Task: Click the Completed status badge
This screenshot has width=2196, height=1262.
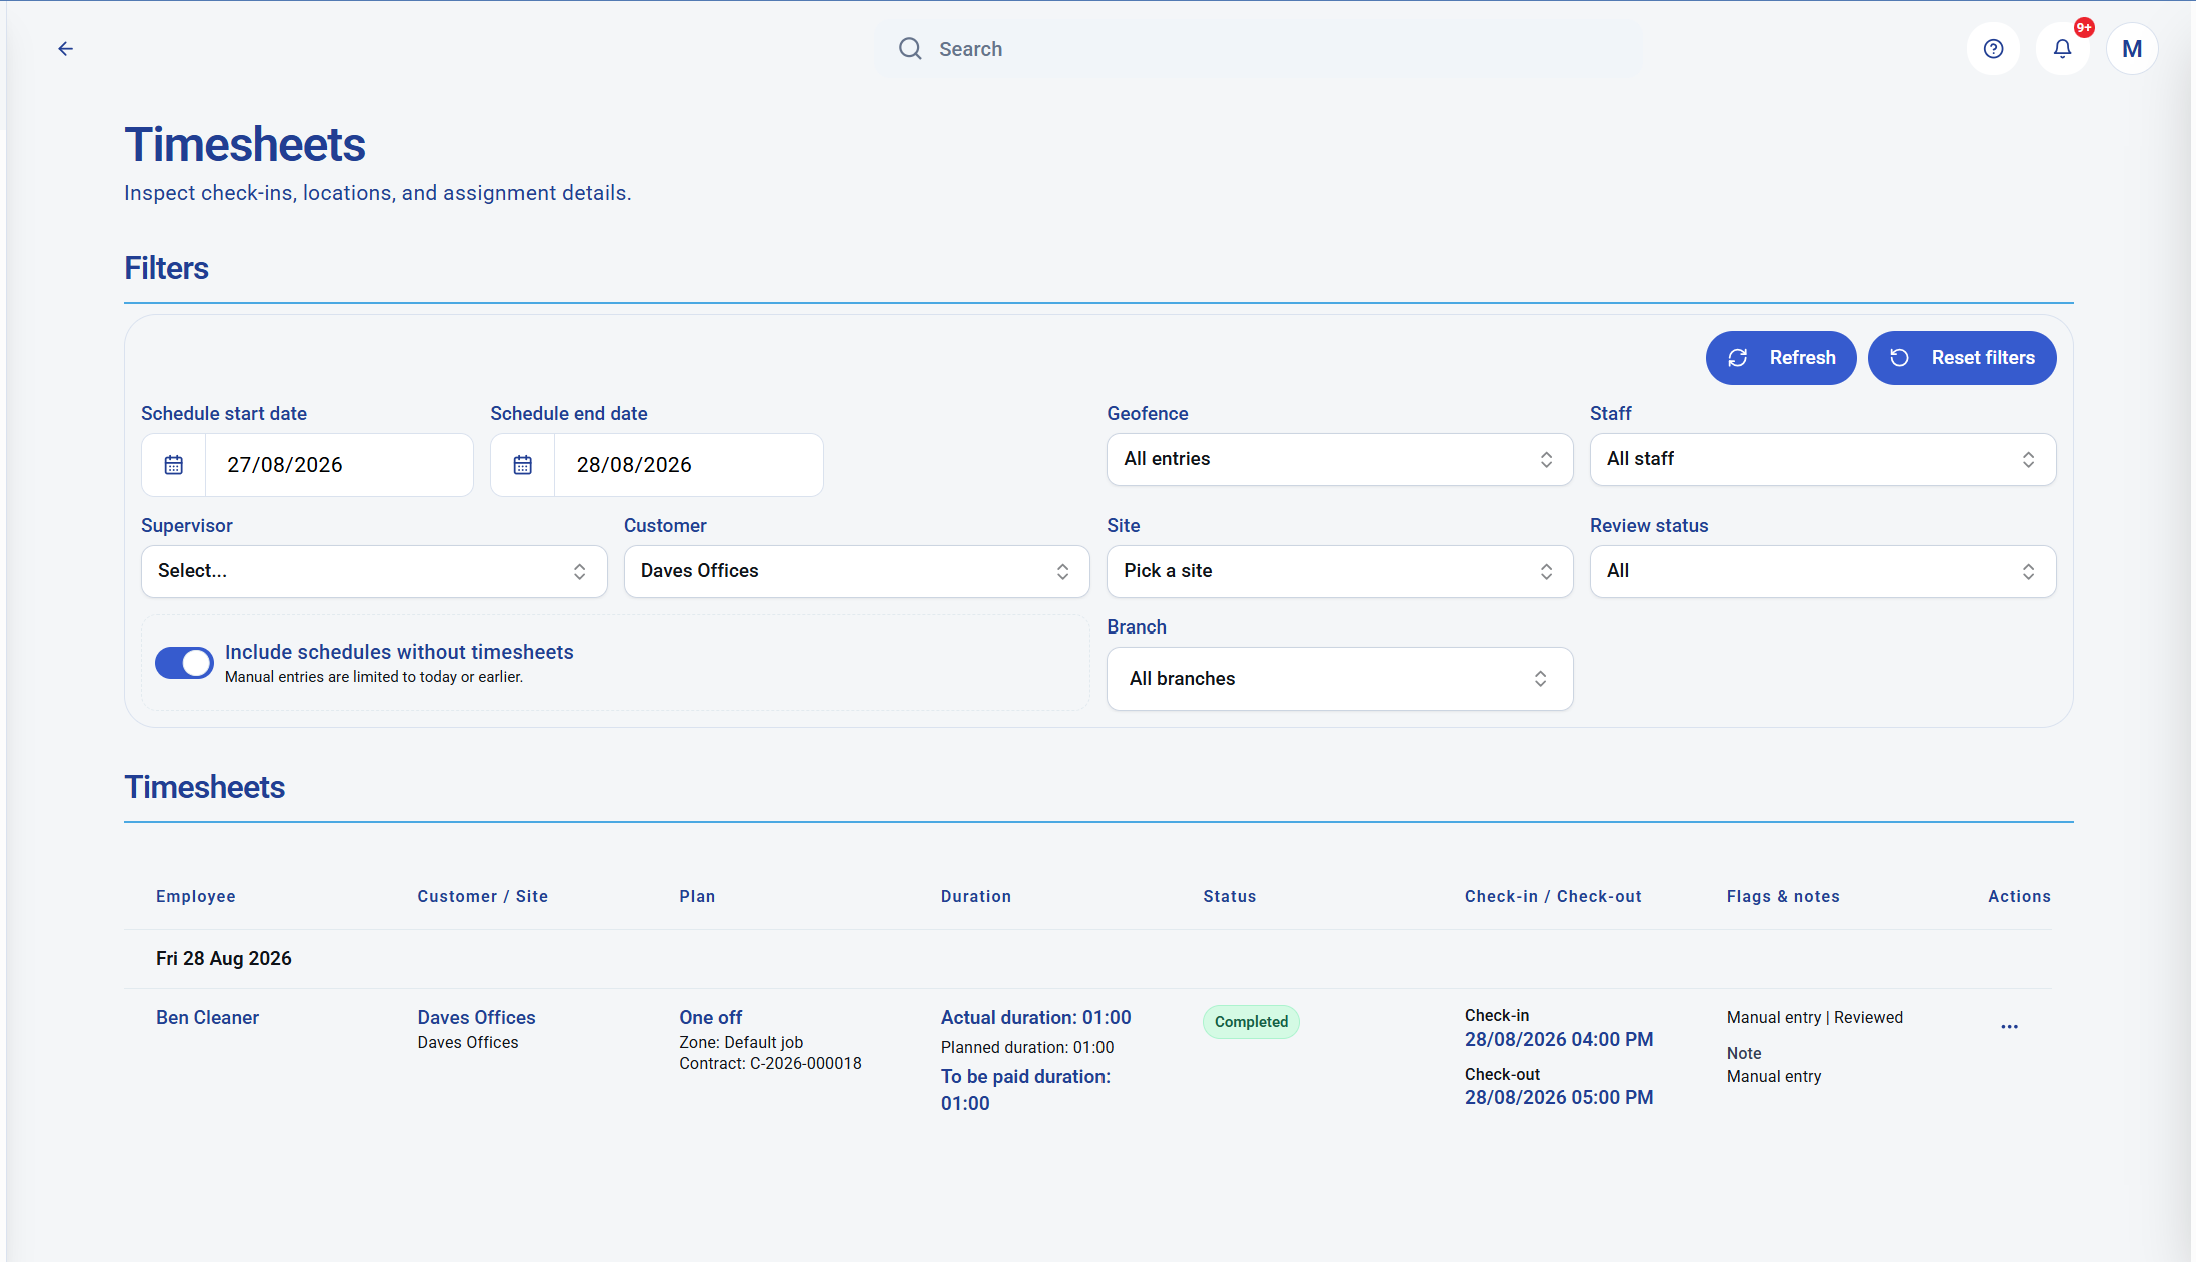Action: click(1251, 1022)
